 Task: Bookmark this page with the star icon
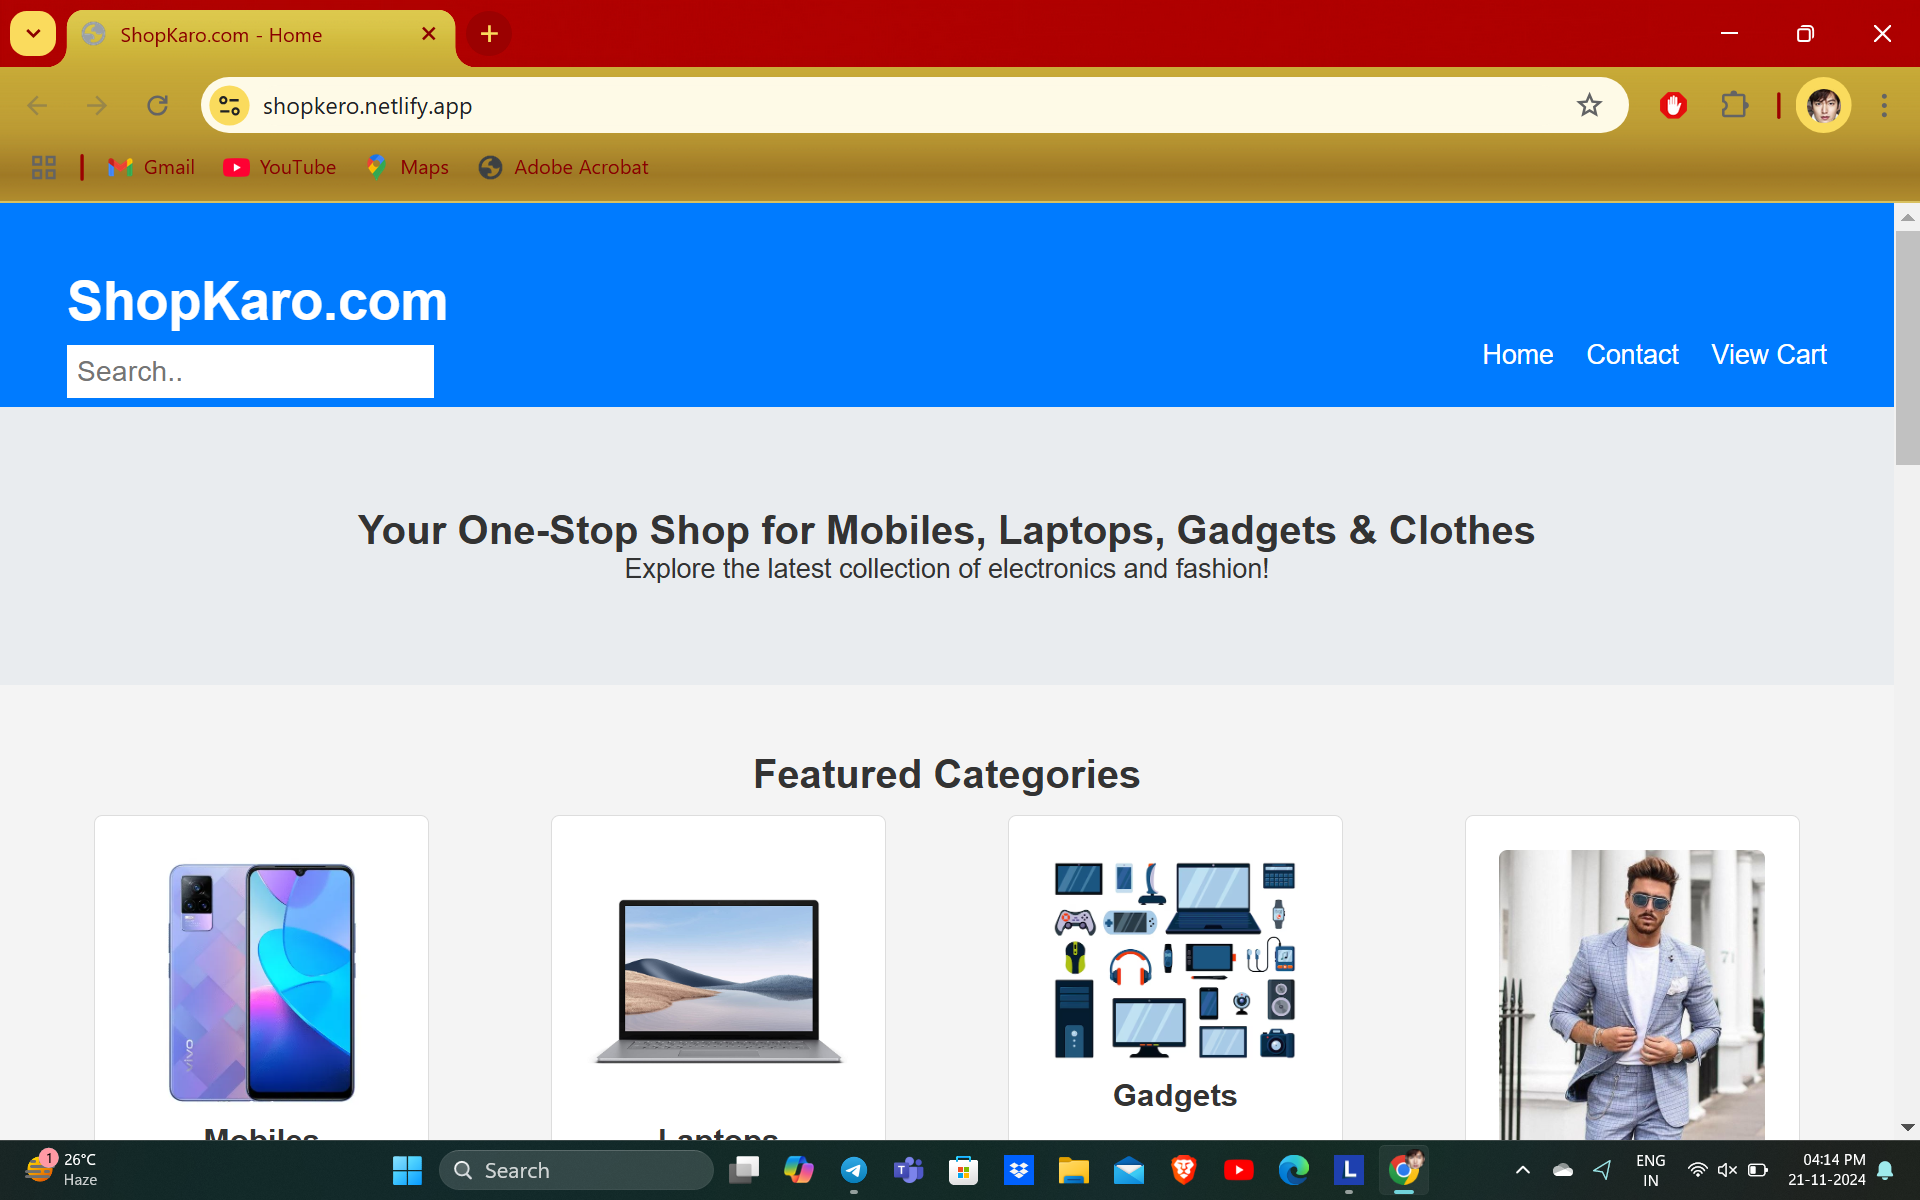point(1589,105)
